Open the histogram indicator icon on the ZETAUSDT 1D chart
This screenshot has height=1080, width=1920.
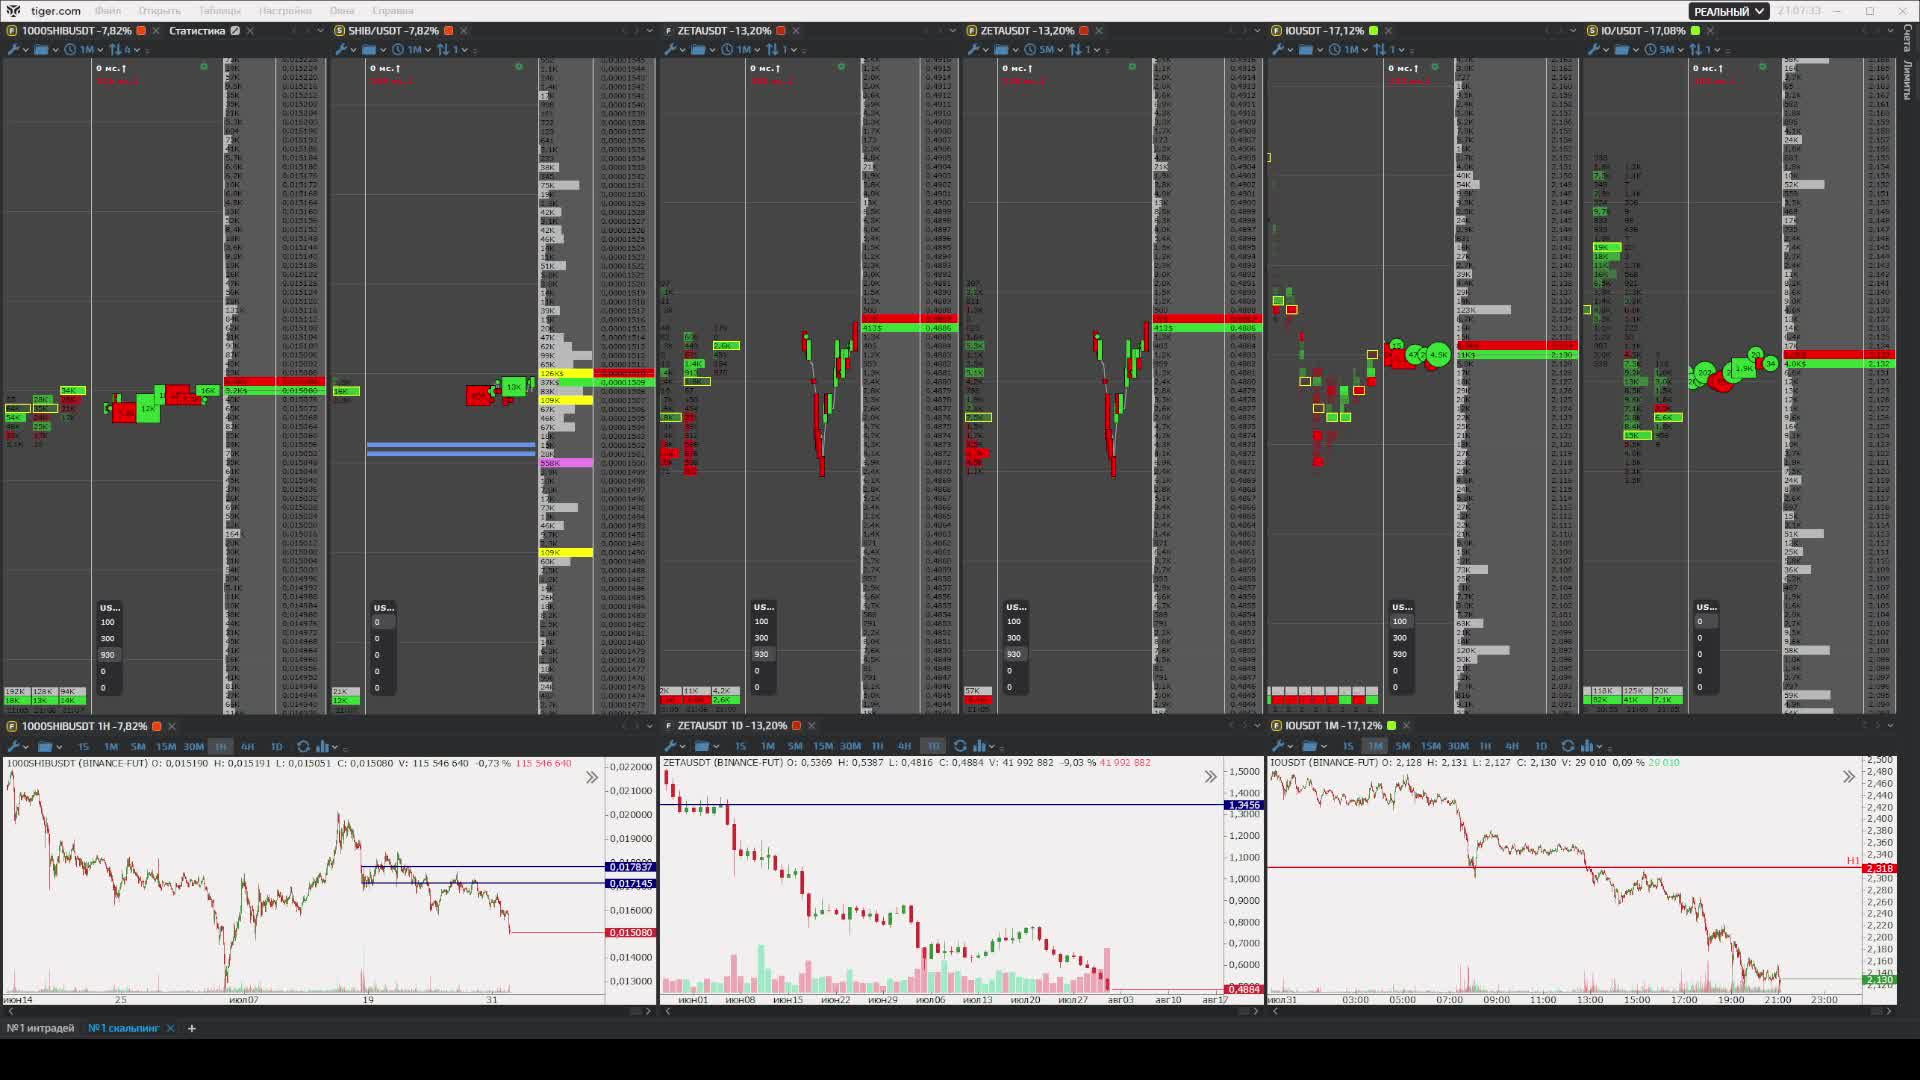(x=980, y=746)
